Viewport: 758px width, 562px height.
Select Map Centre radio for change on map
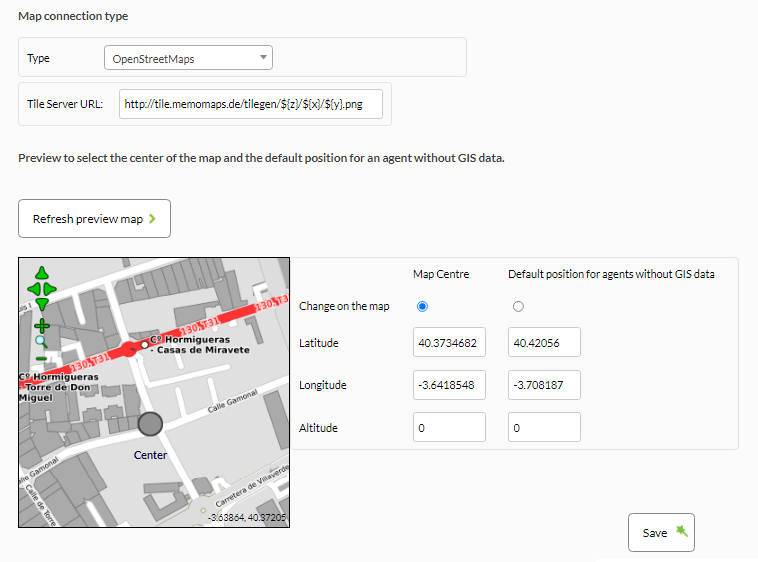pyautogui.click(x=422, y=306)
